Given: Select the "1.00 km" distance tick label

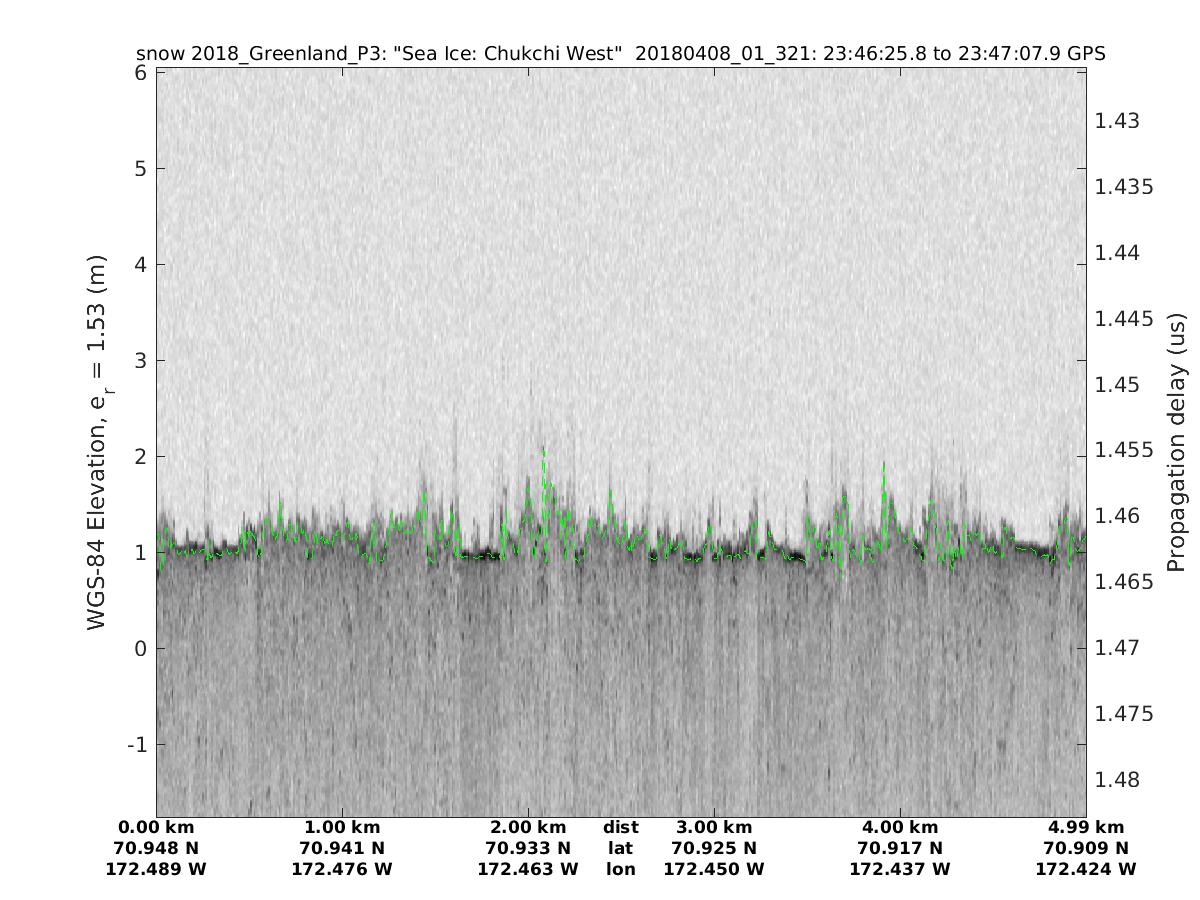Looking at the screenshot, I should click(342, 827).
